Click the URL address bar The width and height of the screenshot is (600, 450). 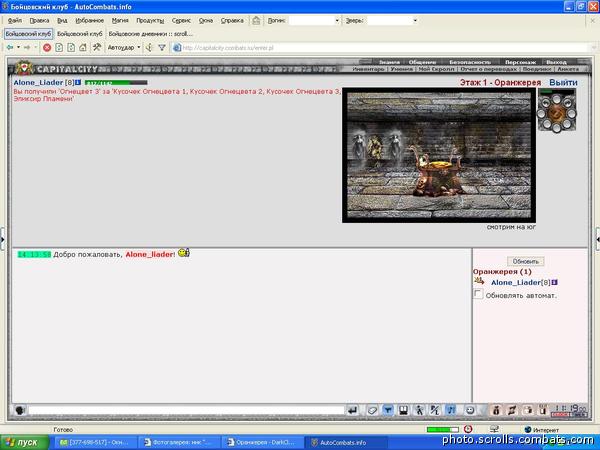pyautogui.click(x=383, y=48)
